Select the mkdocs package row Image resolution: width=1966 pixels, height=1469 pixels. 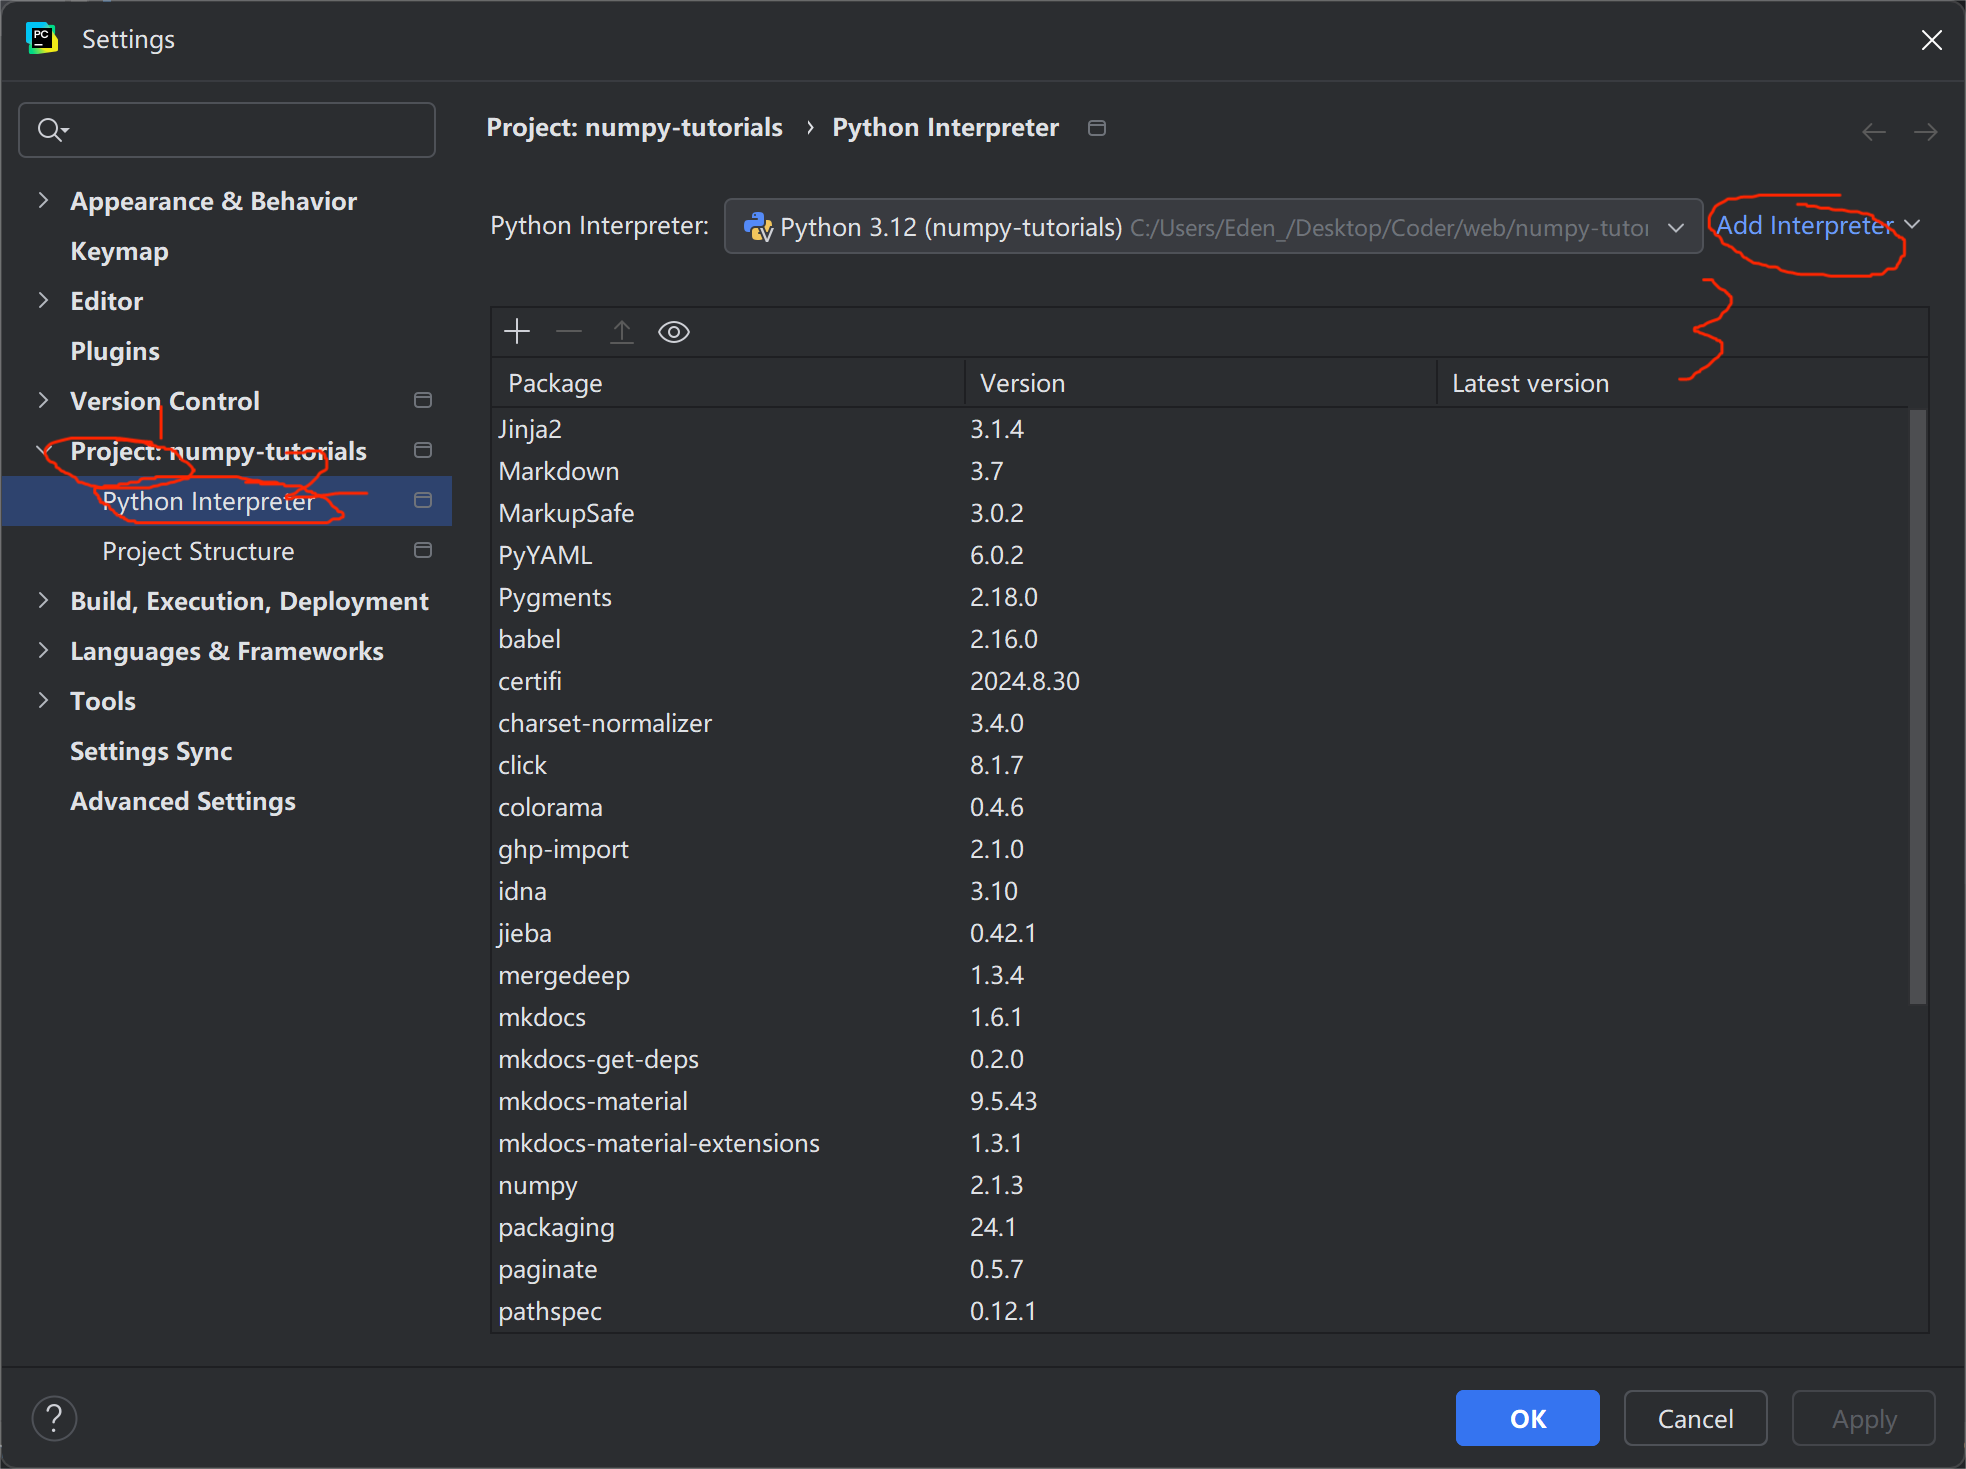pos(1200,1017)
